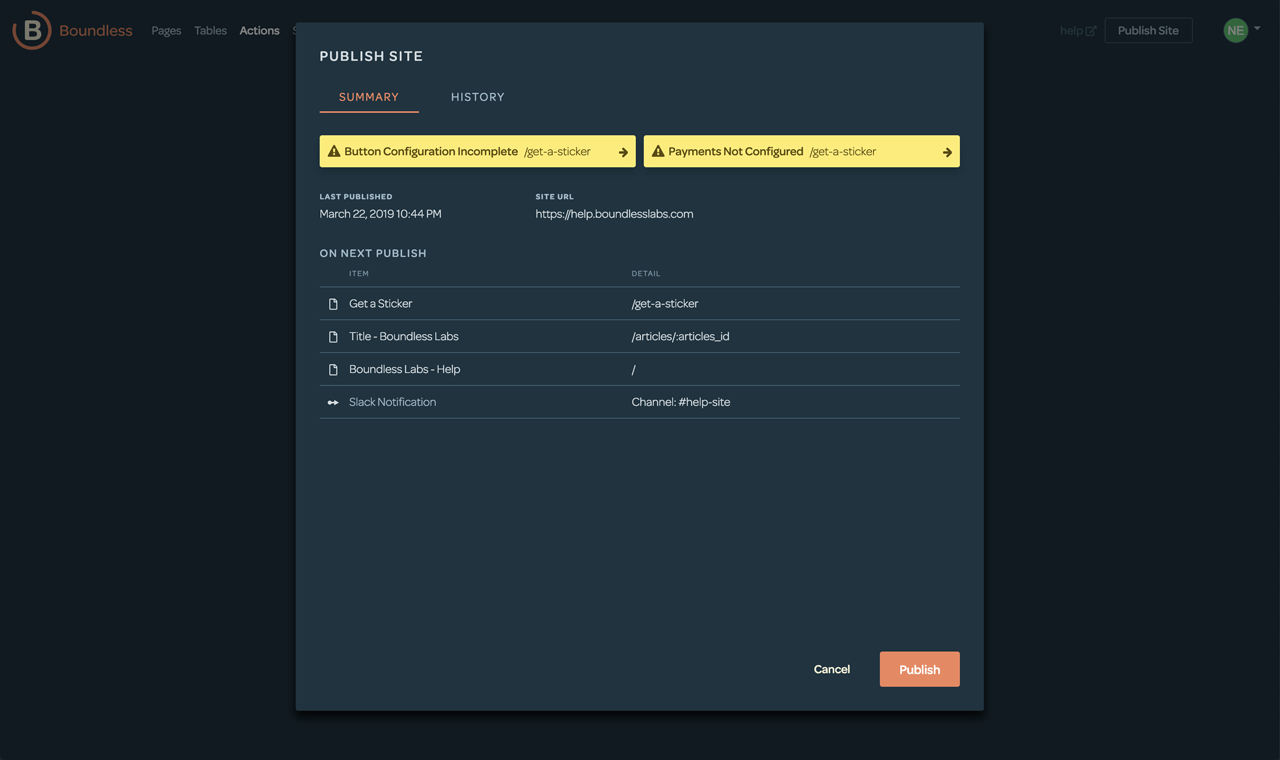Click the Boundless Labs - Help root path detail

coord(634,370)
